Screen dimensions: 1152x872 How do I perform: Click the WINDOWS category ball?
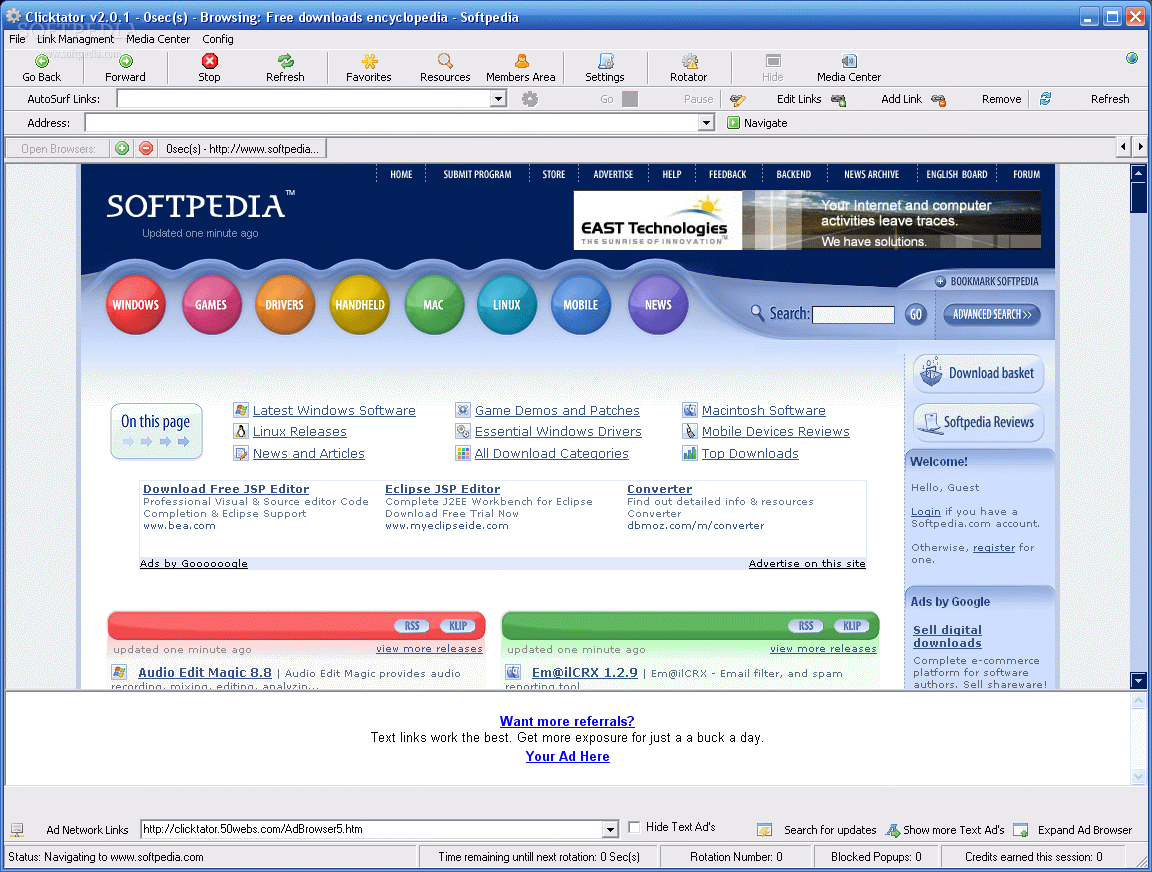click(136, 304)
